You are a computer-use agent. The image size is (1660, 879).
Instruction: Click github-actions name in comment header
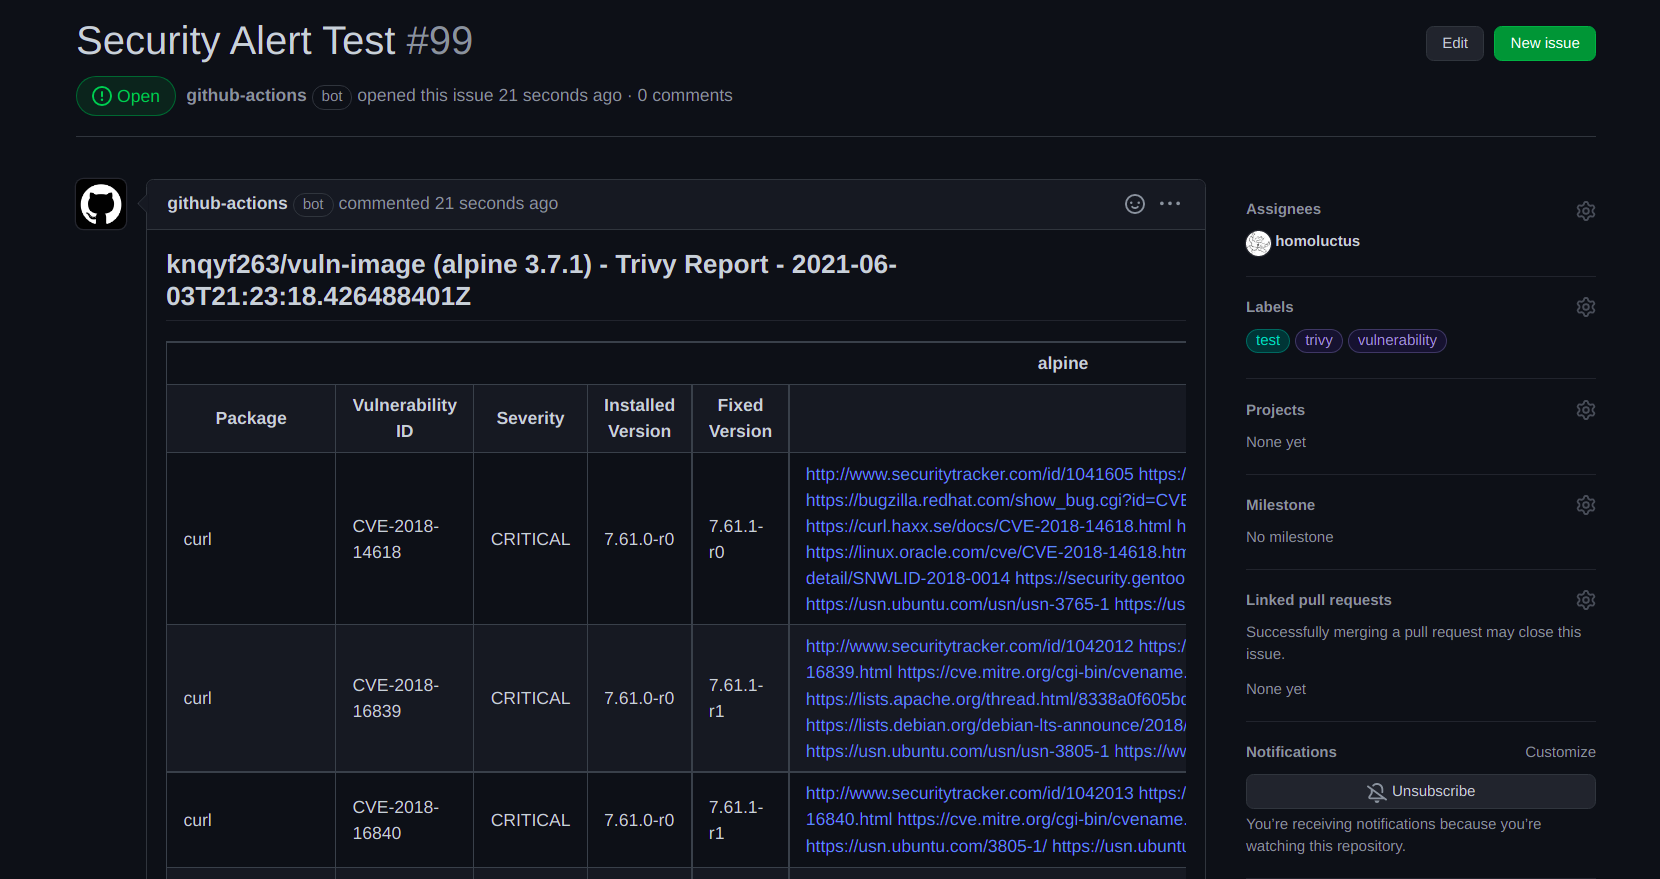227,203
